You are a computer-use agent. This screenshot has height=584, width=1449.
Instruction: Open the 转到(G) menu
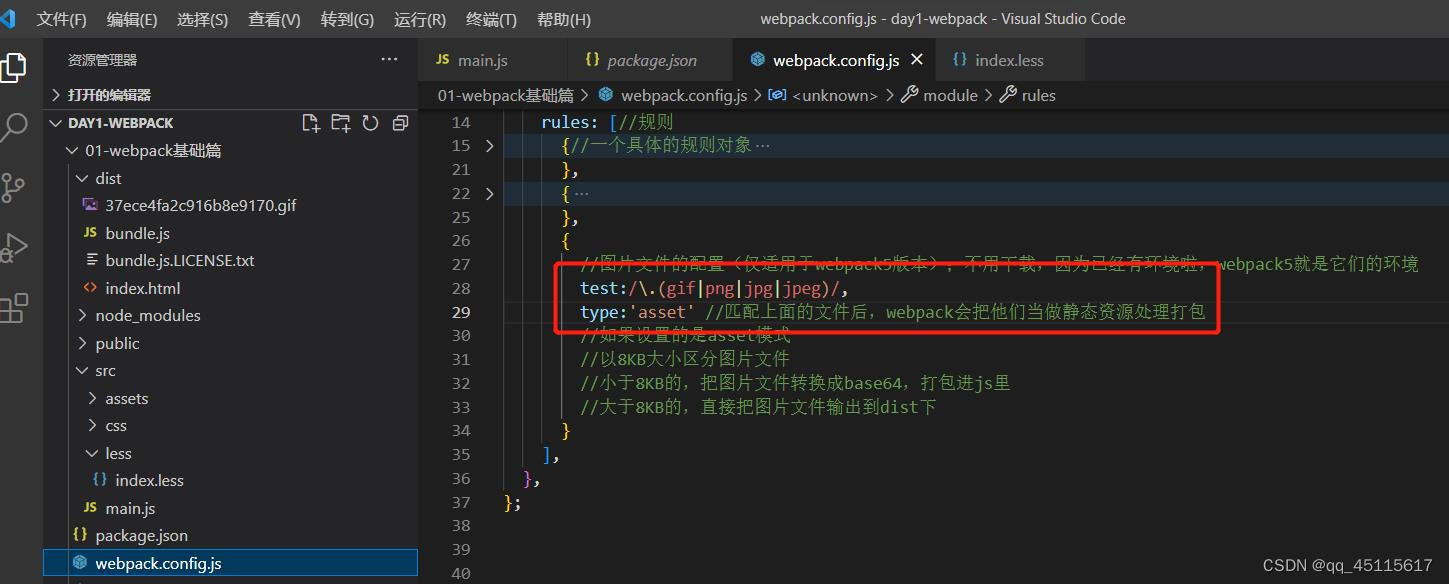pos(347,19)
